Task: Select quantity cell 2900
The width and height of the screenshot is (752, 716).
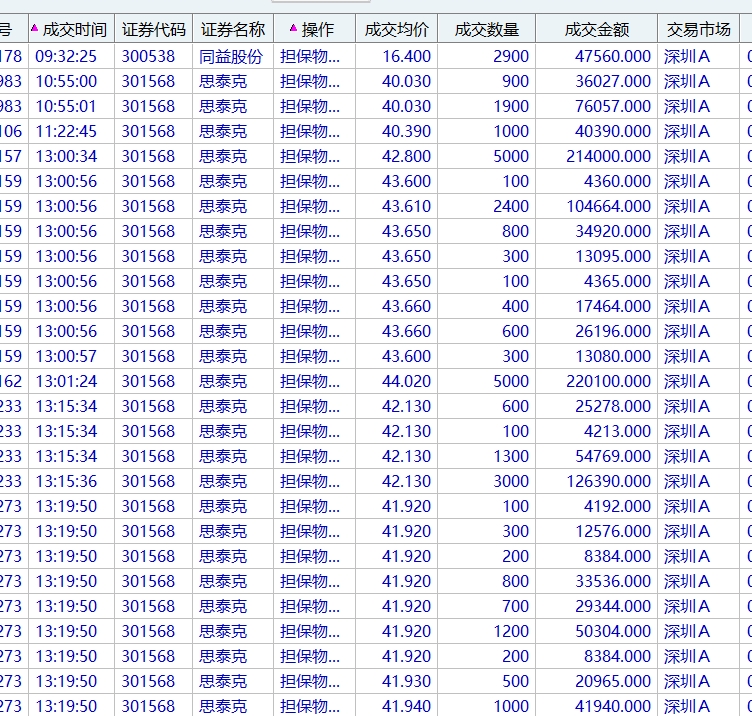Action: pyautogui.click(x=511, y=57)
